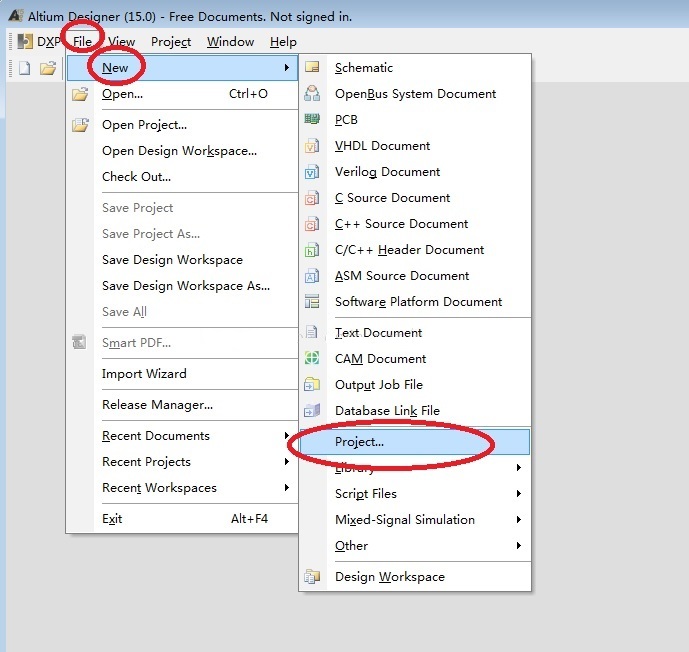Select Verilog Document entry

(414, 171)
